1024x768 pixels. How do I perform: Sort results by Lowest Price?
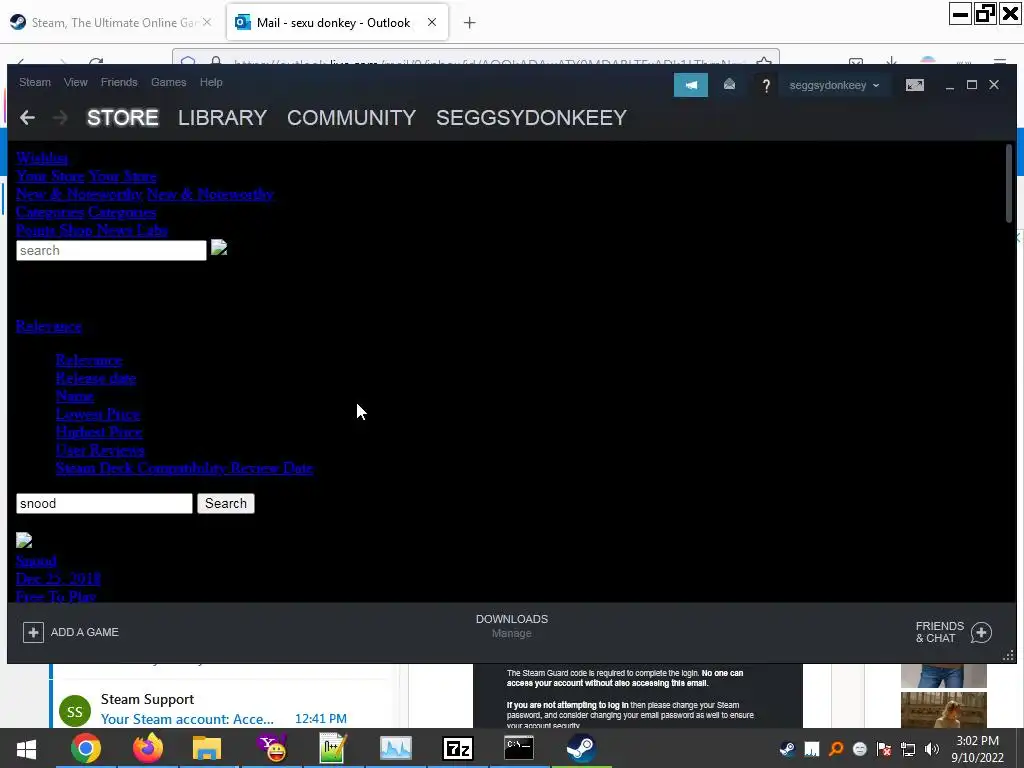(x=98, y=415)
